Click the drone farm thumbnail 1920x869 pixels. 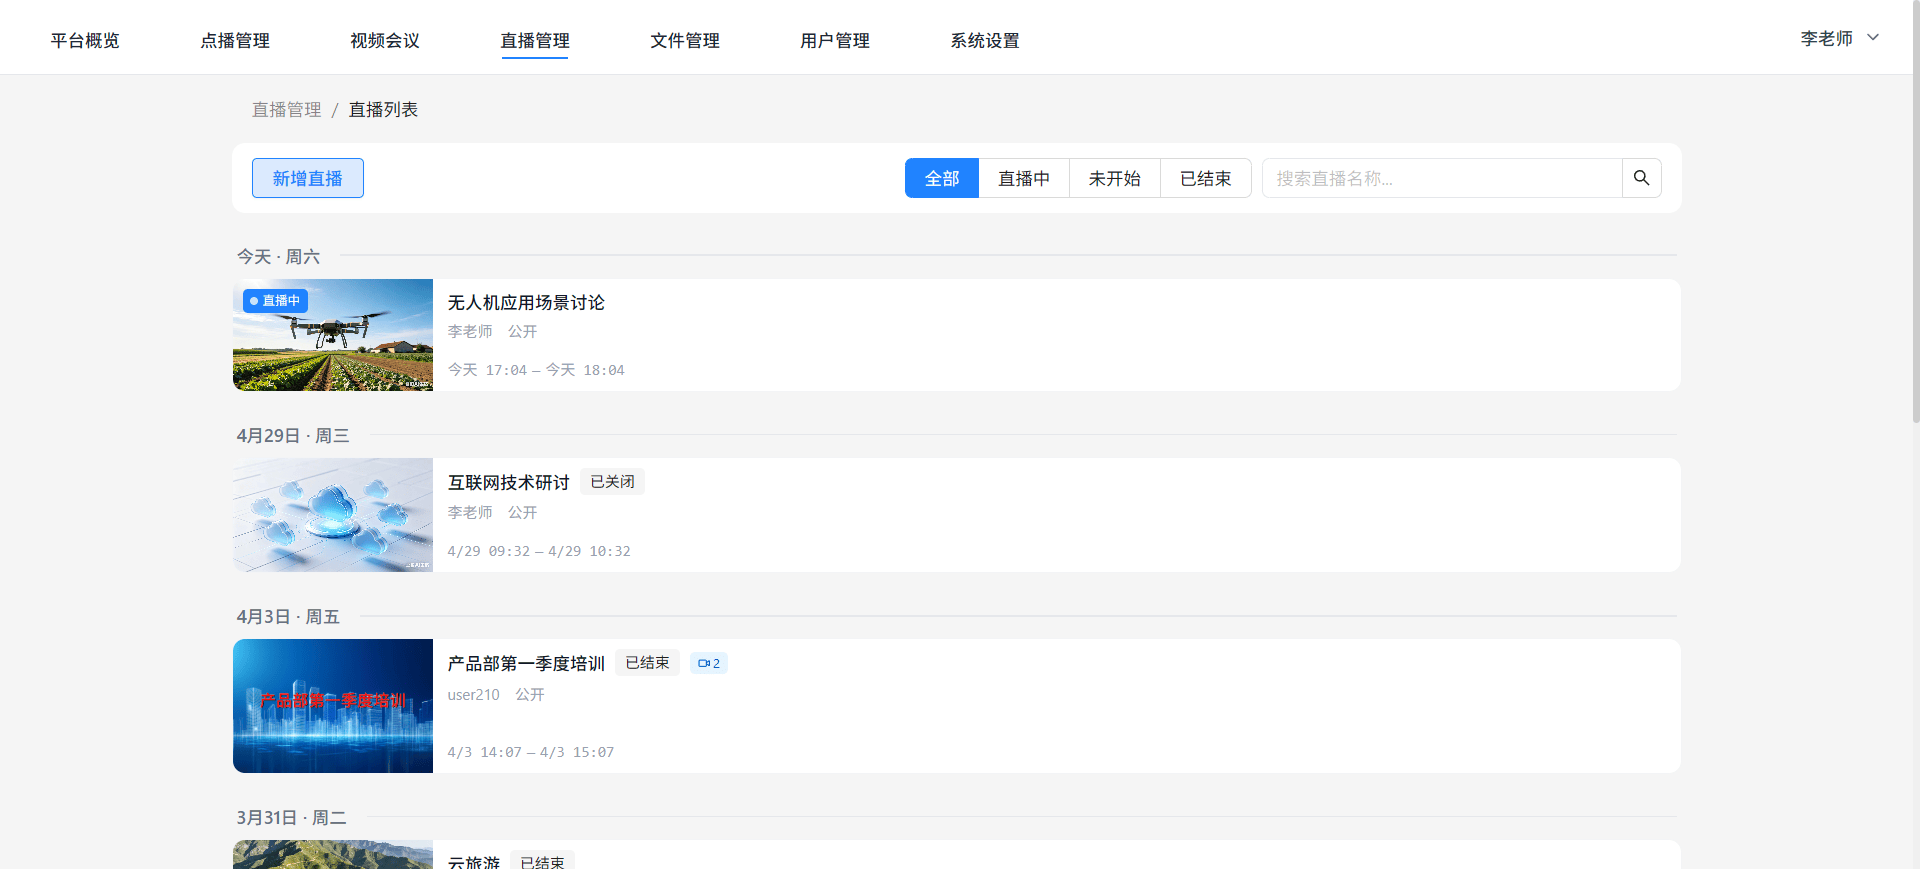(333, 335)
